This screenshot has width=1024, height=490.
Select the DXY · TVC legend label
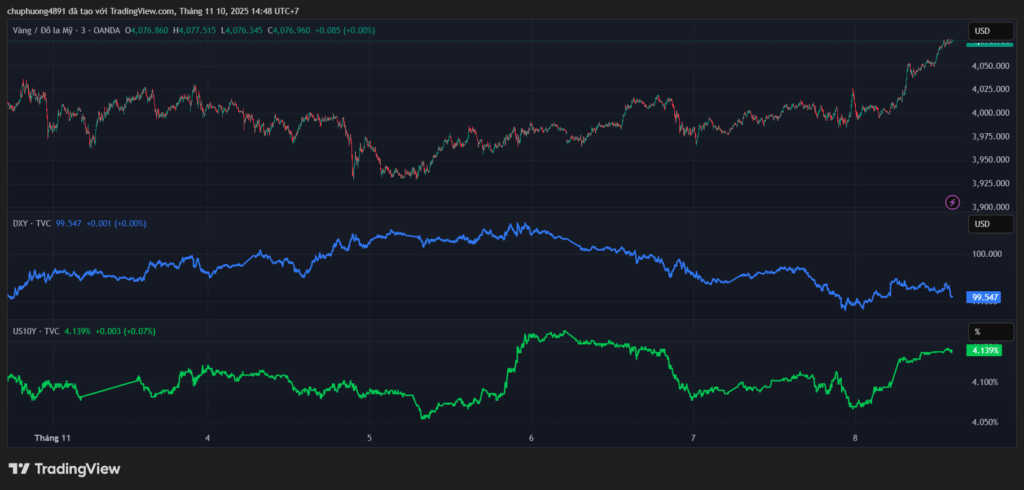click(32, 223)
